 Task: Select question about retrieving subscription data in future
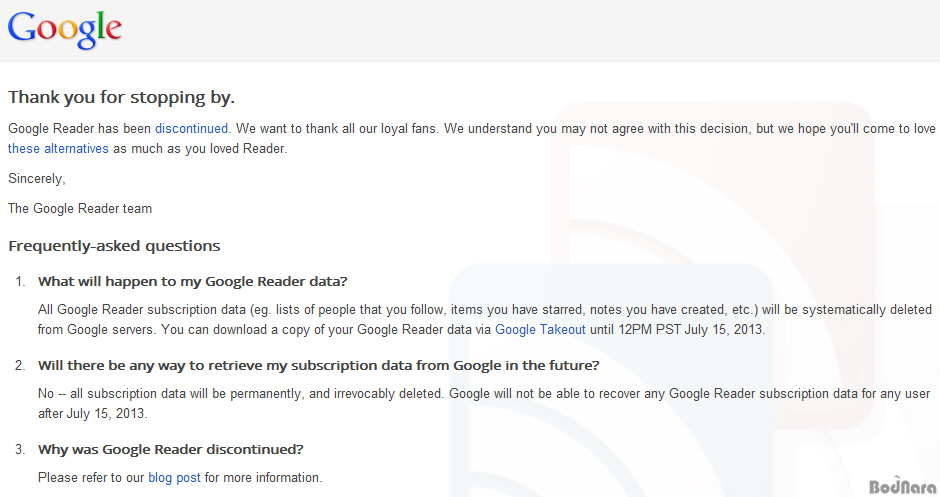[318, 365]
